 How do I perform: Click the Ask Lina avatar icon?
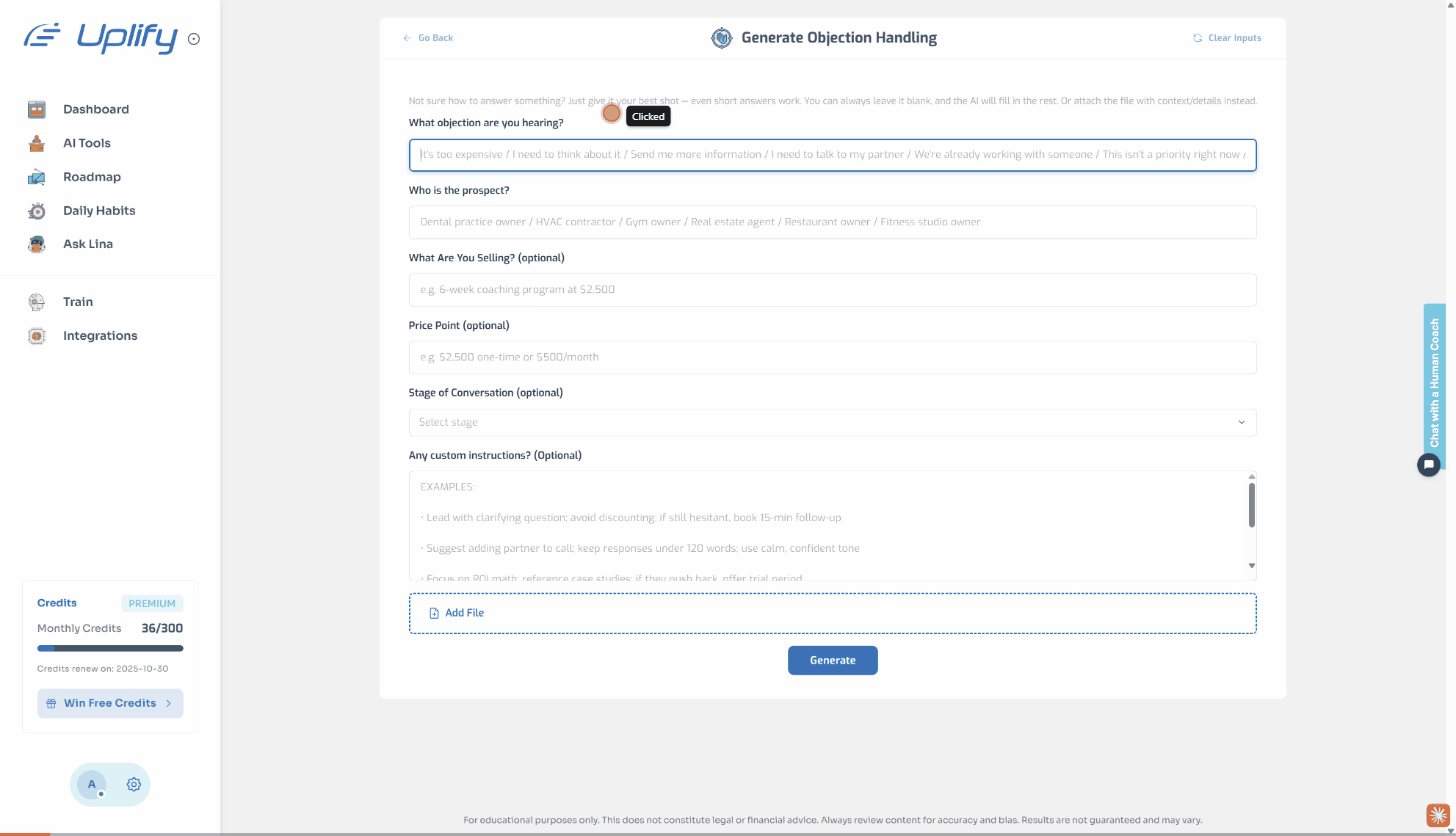coord(37,244)
